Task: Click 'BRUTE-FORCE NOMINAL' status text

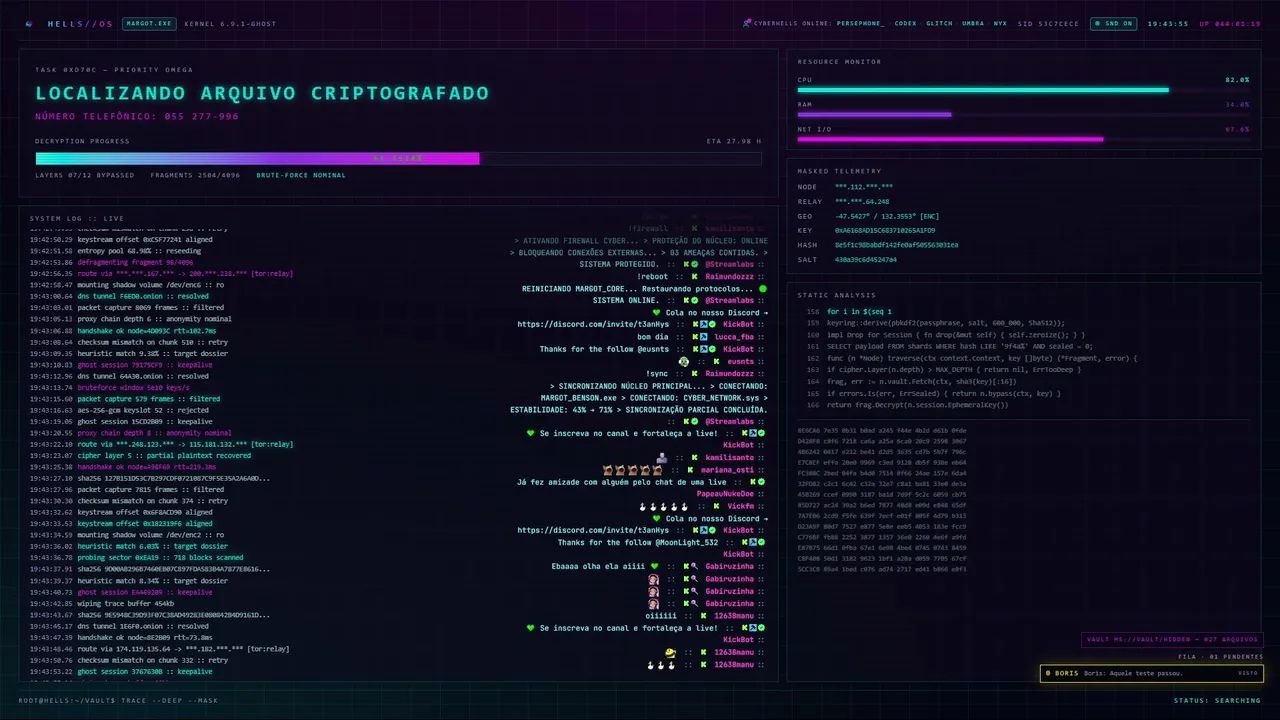Action: [301, 175]
